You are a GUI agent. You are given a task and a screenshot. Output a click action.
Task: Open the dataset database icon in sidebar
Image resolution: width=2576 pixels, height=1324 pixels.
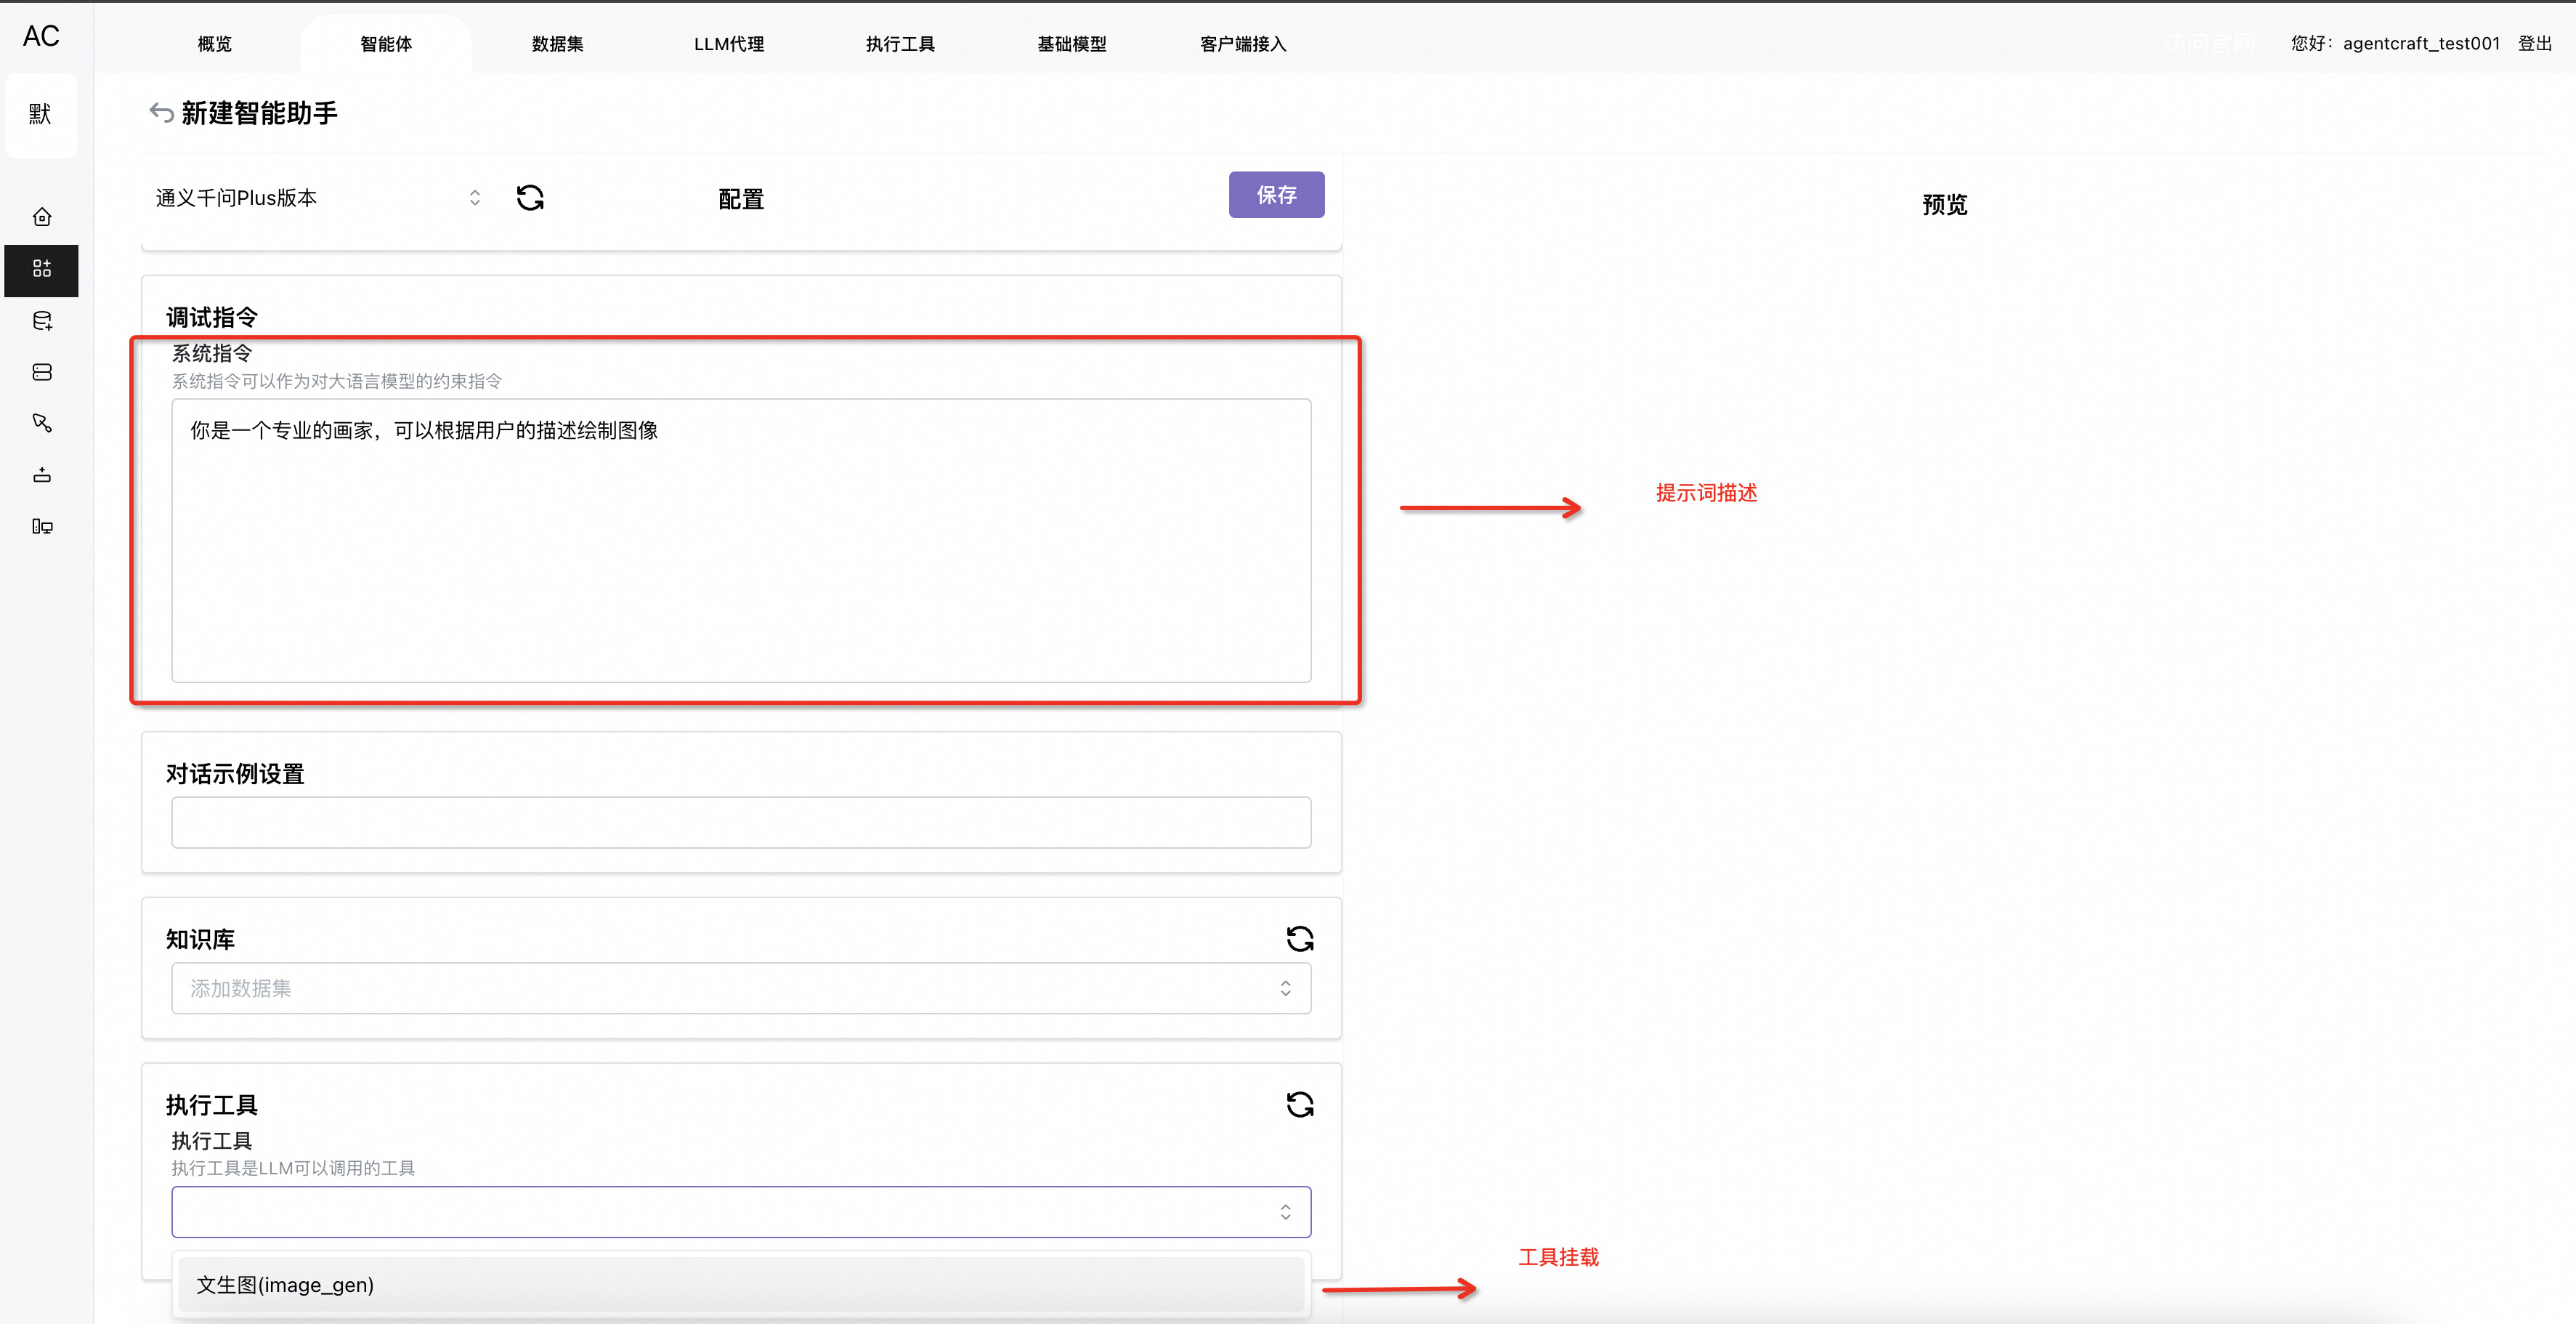42,321
